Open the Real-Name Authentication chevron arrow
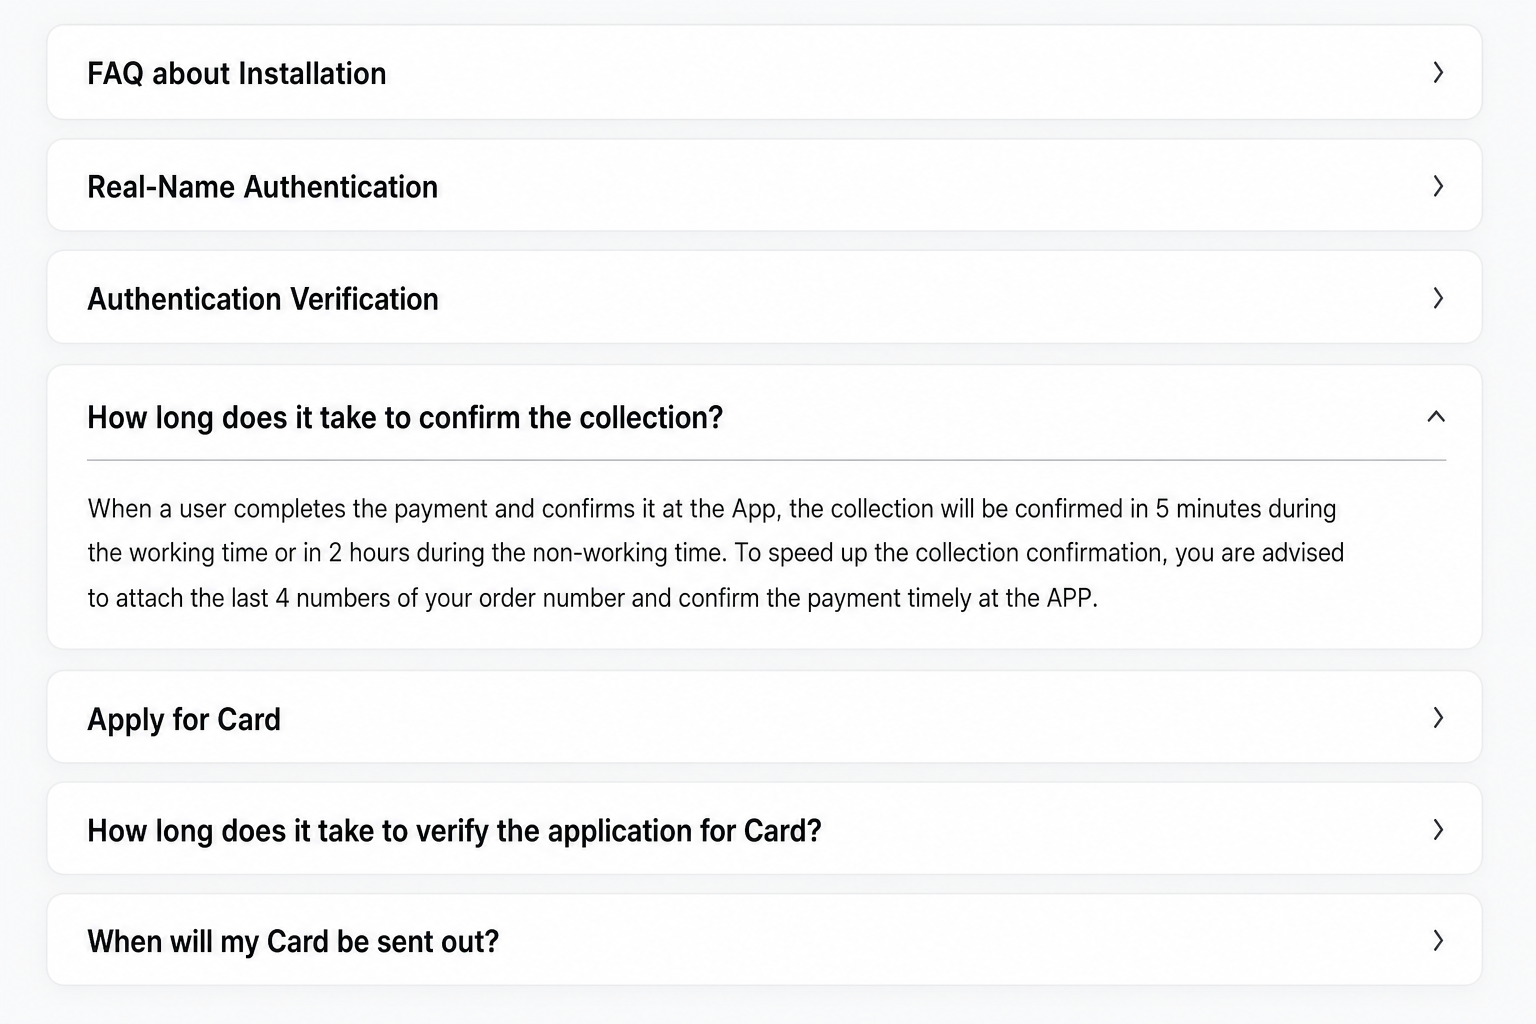 1437,186
